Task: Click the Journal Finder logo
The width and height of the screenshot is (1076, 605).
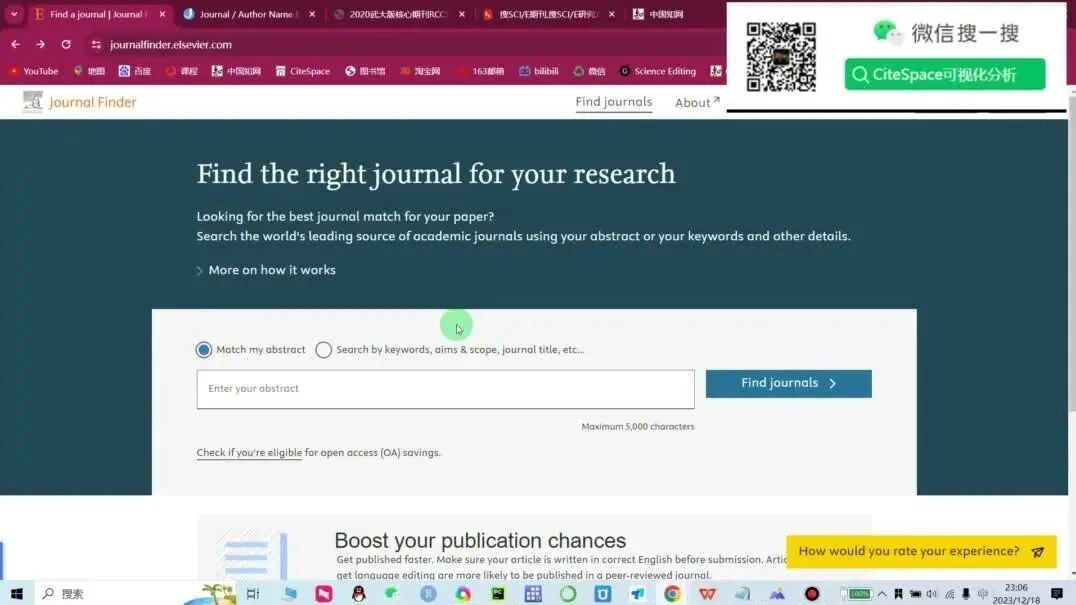Action: pos(80,102)
